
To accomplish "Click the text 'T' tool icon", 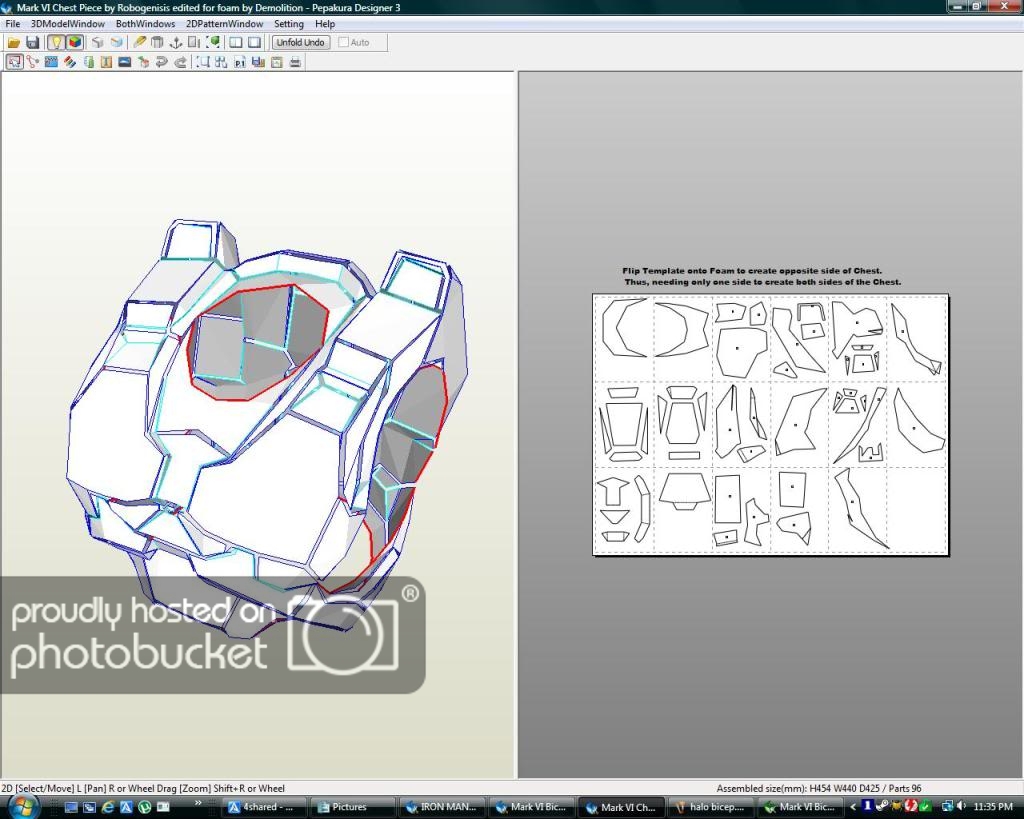I will tap(106, 62).
